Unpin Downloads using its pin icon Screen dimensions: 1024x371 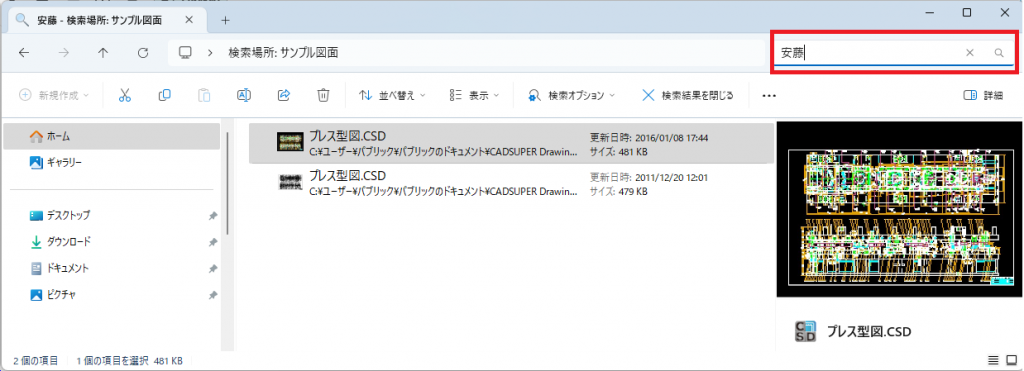point(212,242)
